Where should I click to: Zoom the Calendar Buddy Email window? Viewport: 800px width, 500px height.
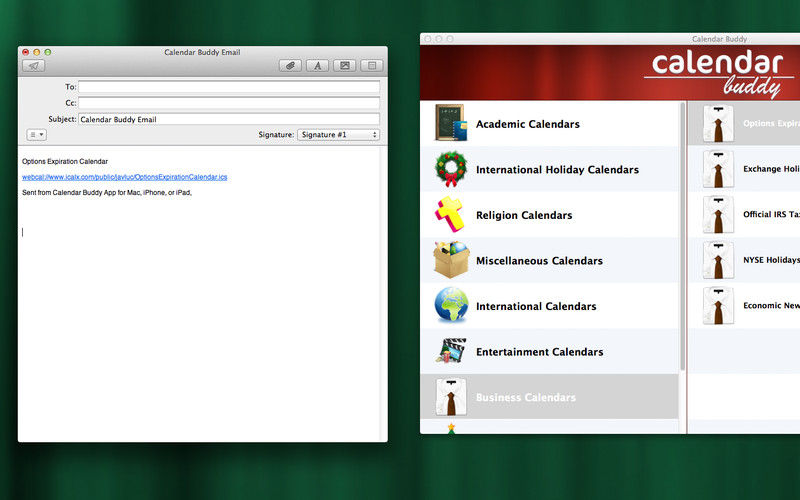click(48, 52)
